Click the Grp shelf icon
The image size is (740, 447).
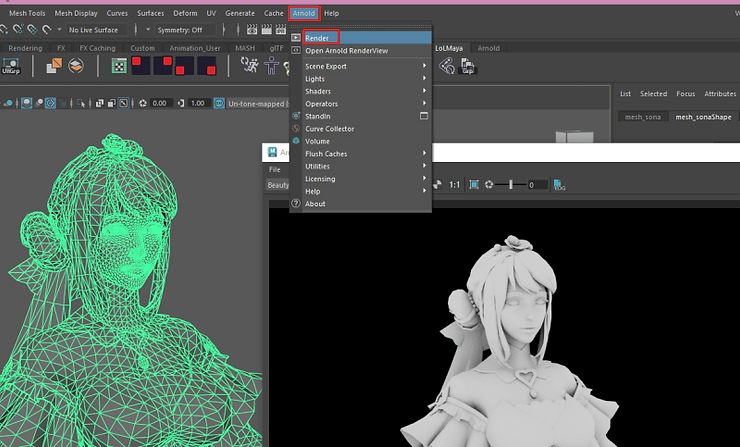[x=467, y=66]
